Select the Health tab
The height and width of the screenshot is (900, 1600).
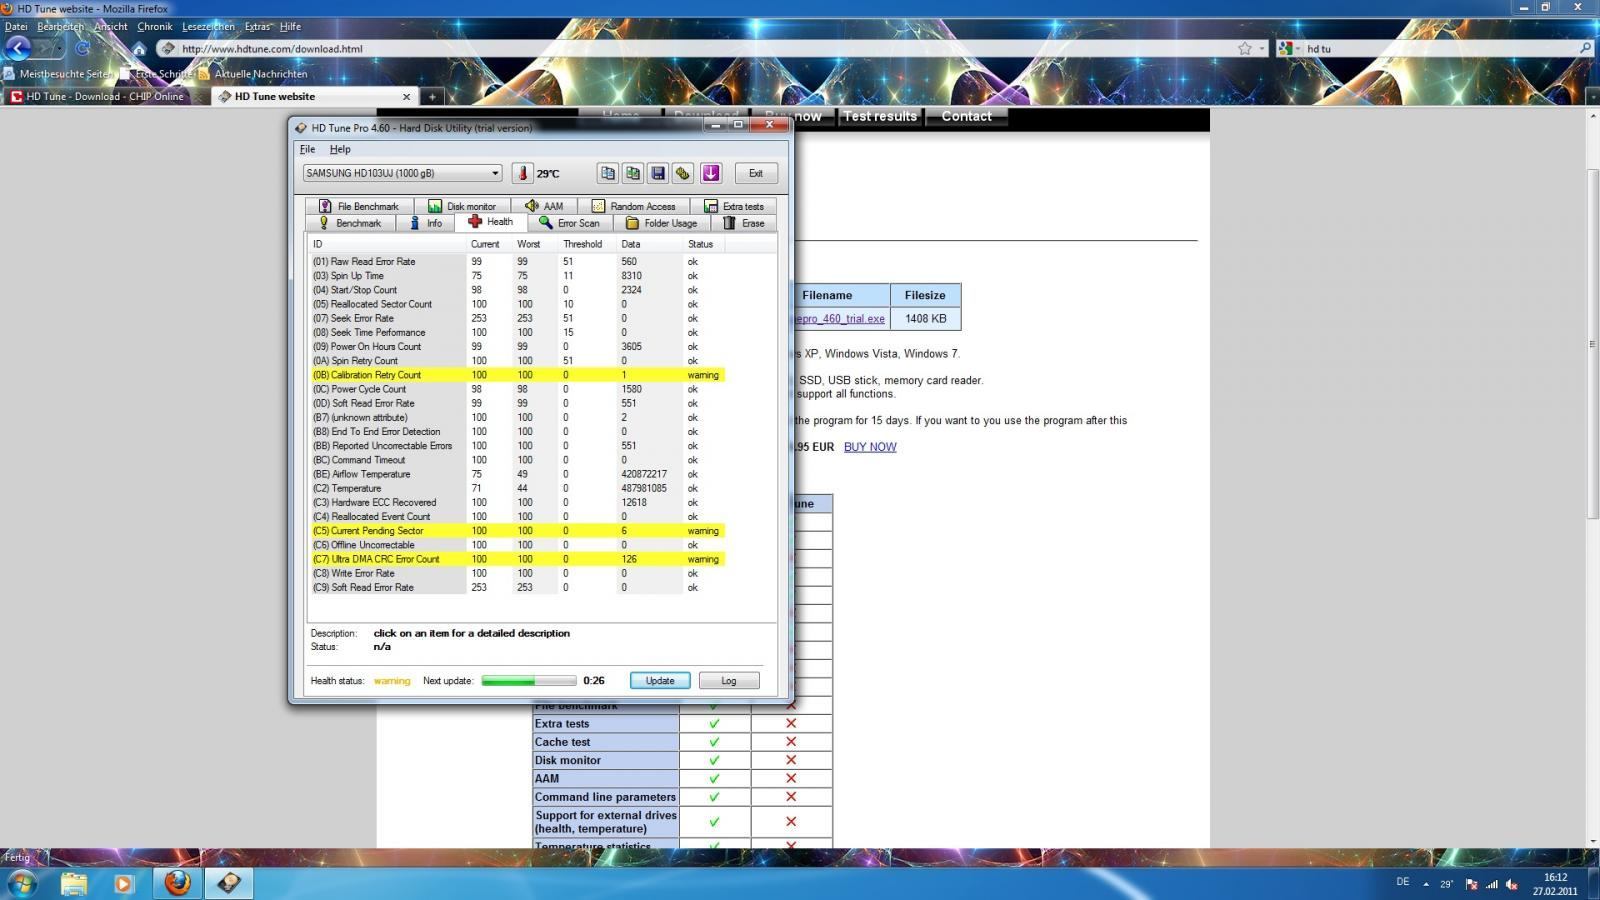coord(490,222)
